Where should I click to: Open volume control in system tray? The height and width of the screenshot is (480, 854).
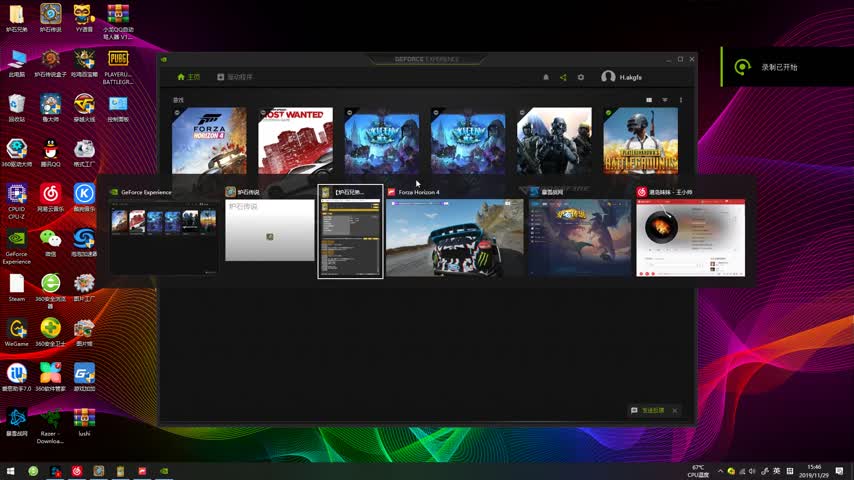click(752, 471)
